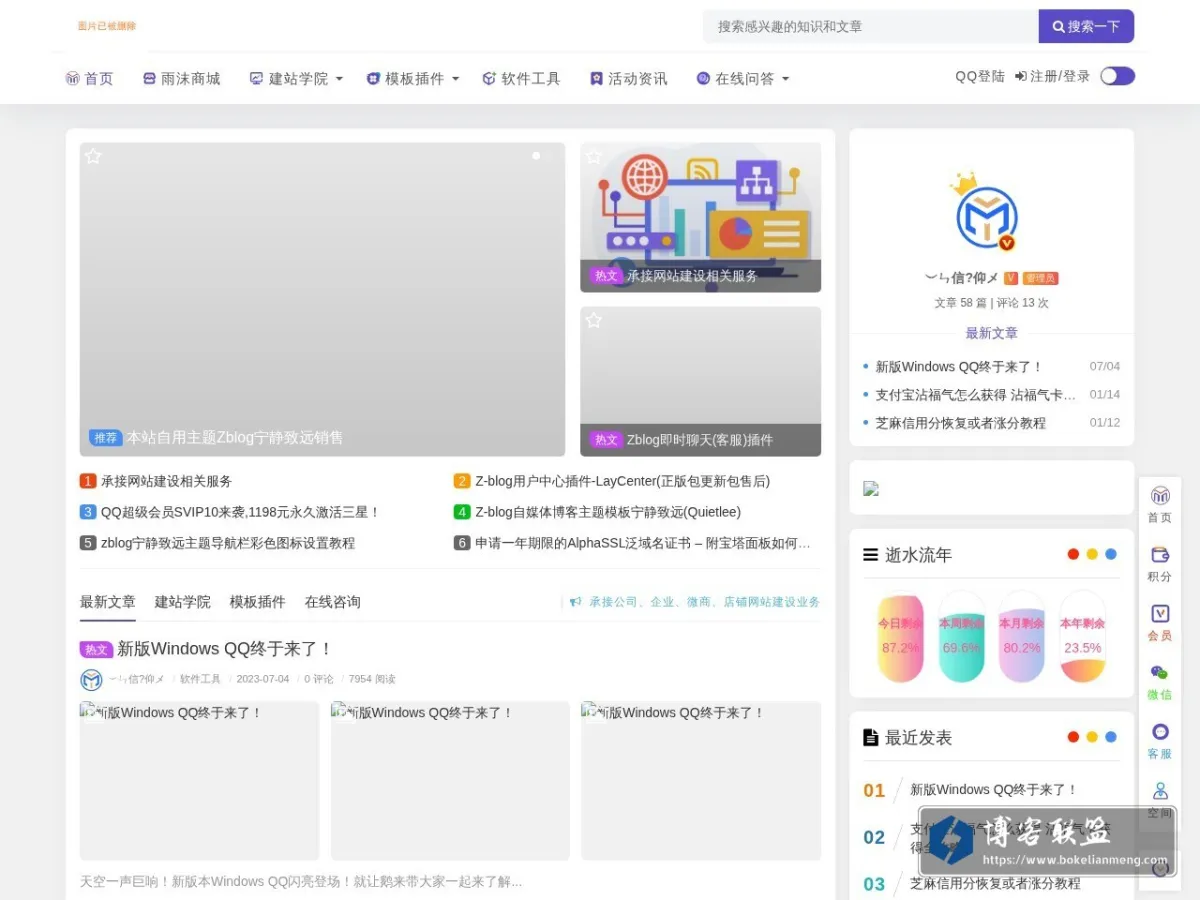
Task: Open link 5 zblog宁静致远主题导航栏彩色图标设置教程
Action: tap(228, 543)
